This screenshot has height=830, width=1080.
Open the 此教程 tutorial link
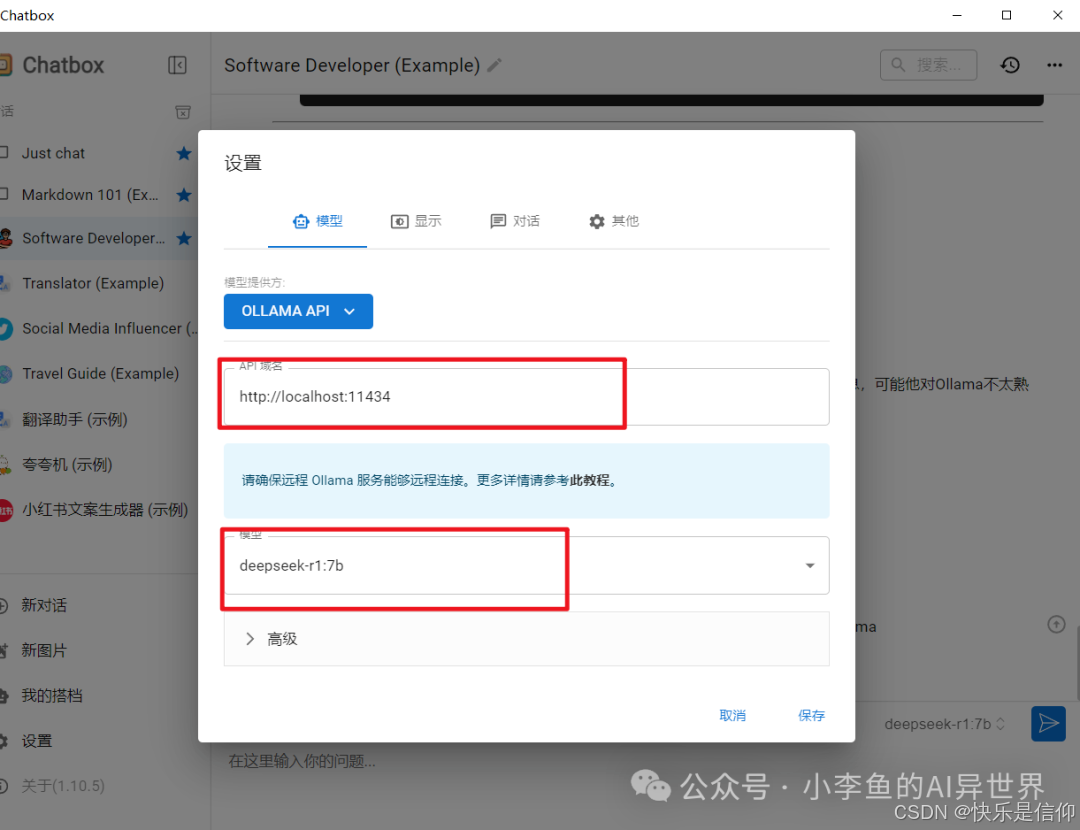pos(589,480)
